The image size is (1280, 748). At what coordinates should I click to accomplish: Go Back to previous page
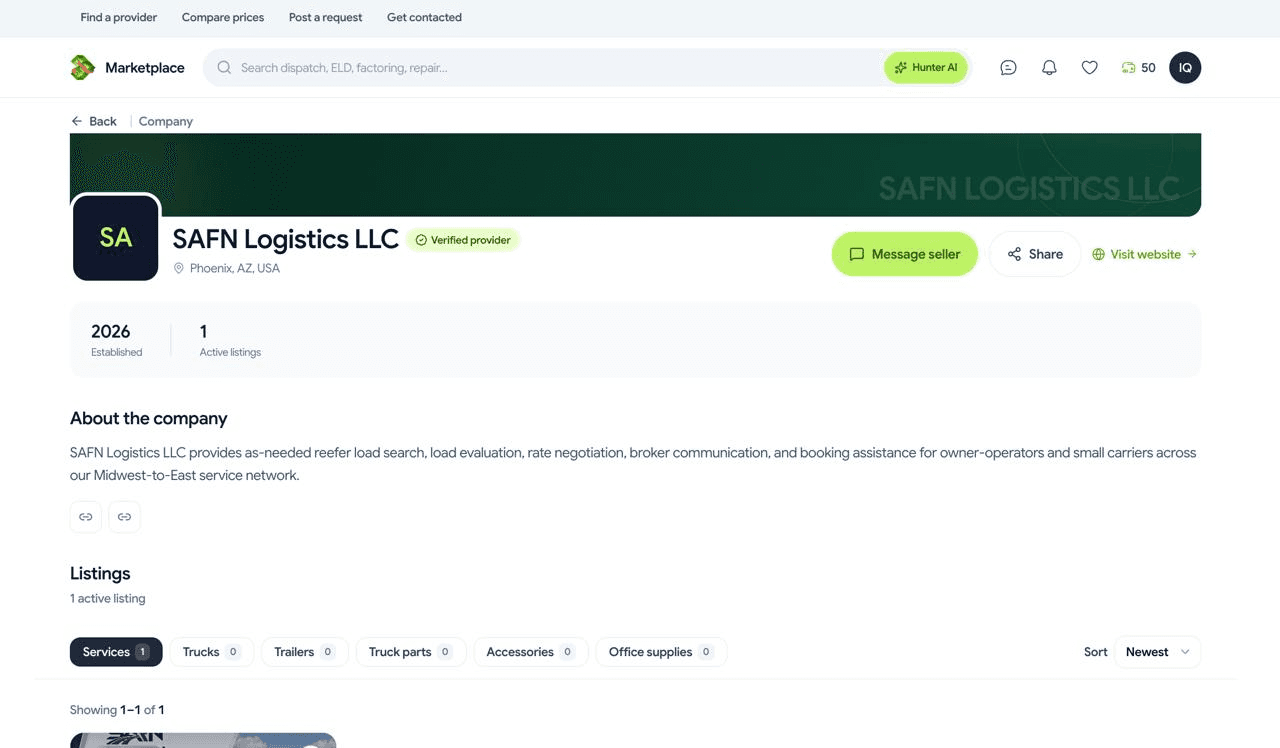pyautogui.click(x=94, y=121)
